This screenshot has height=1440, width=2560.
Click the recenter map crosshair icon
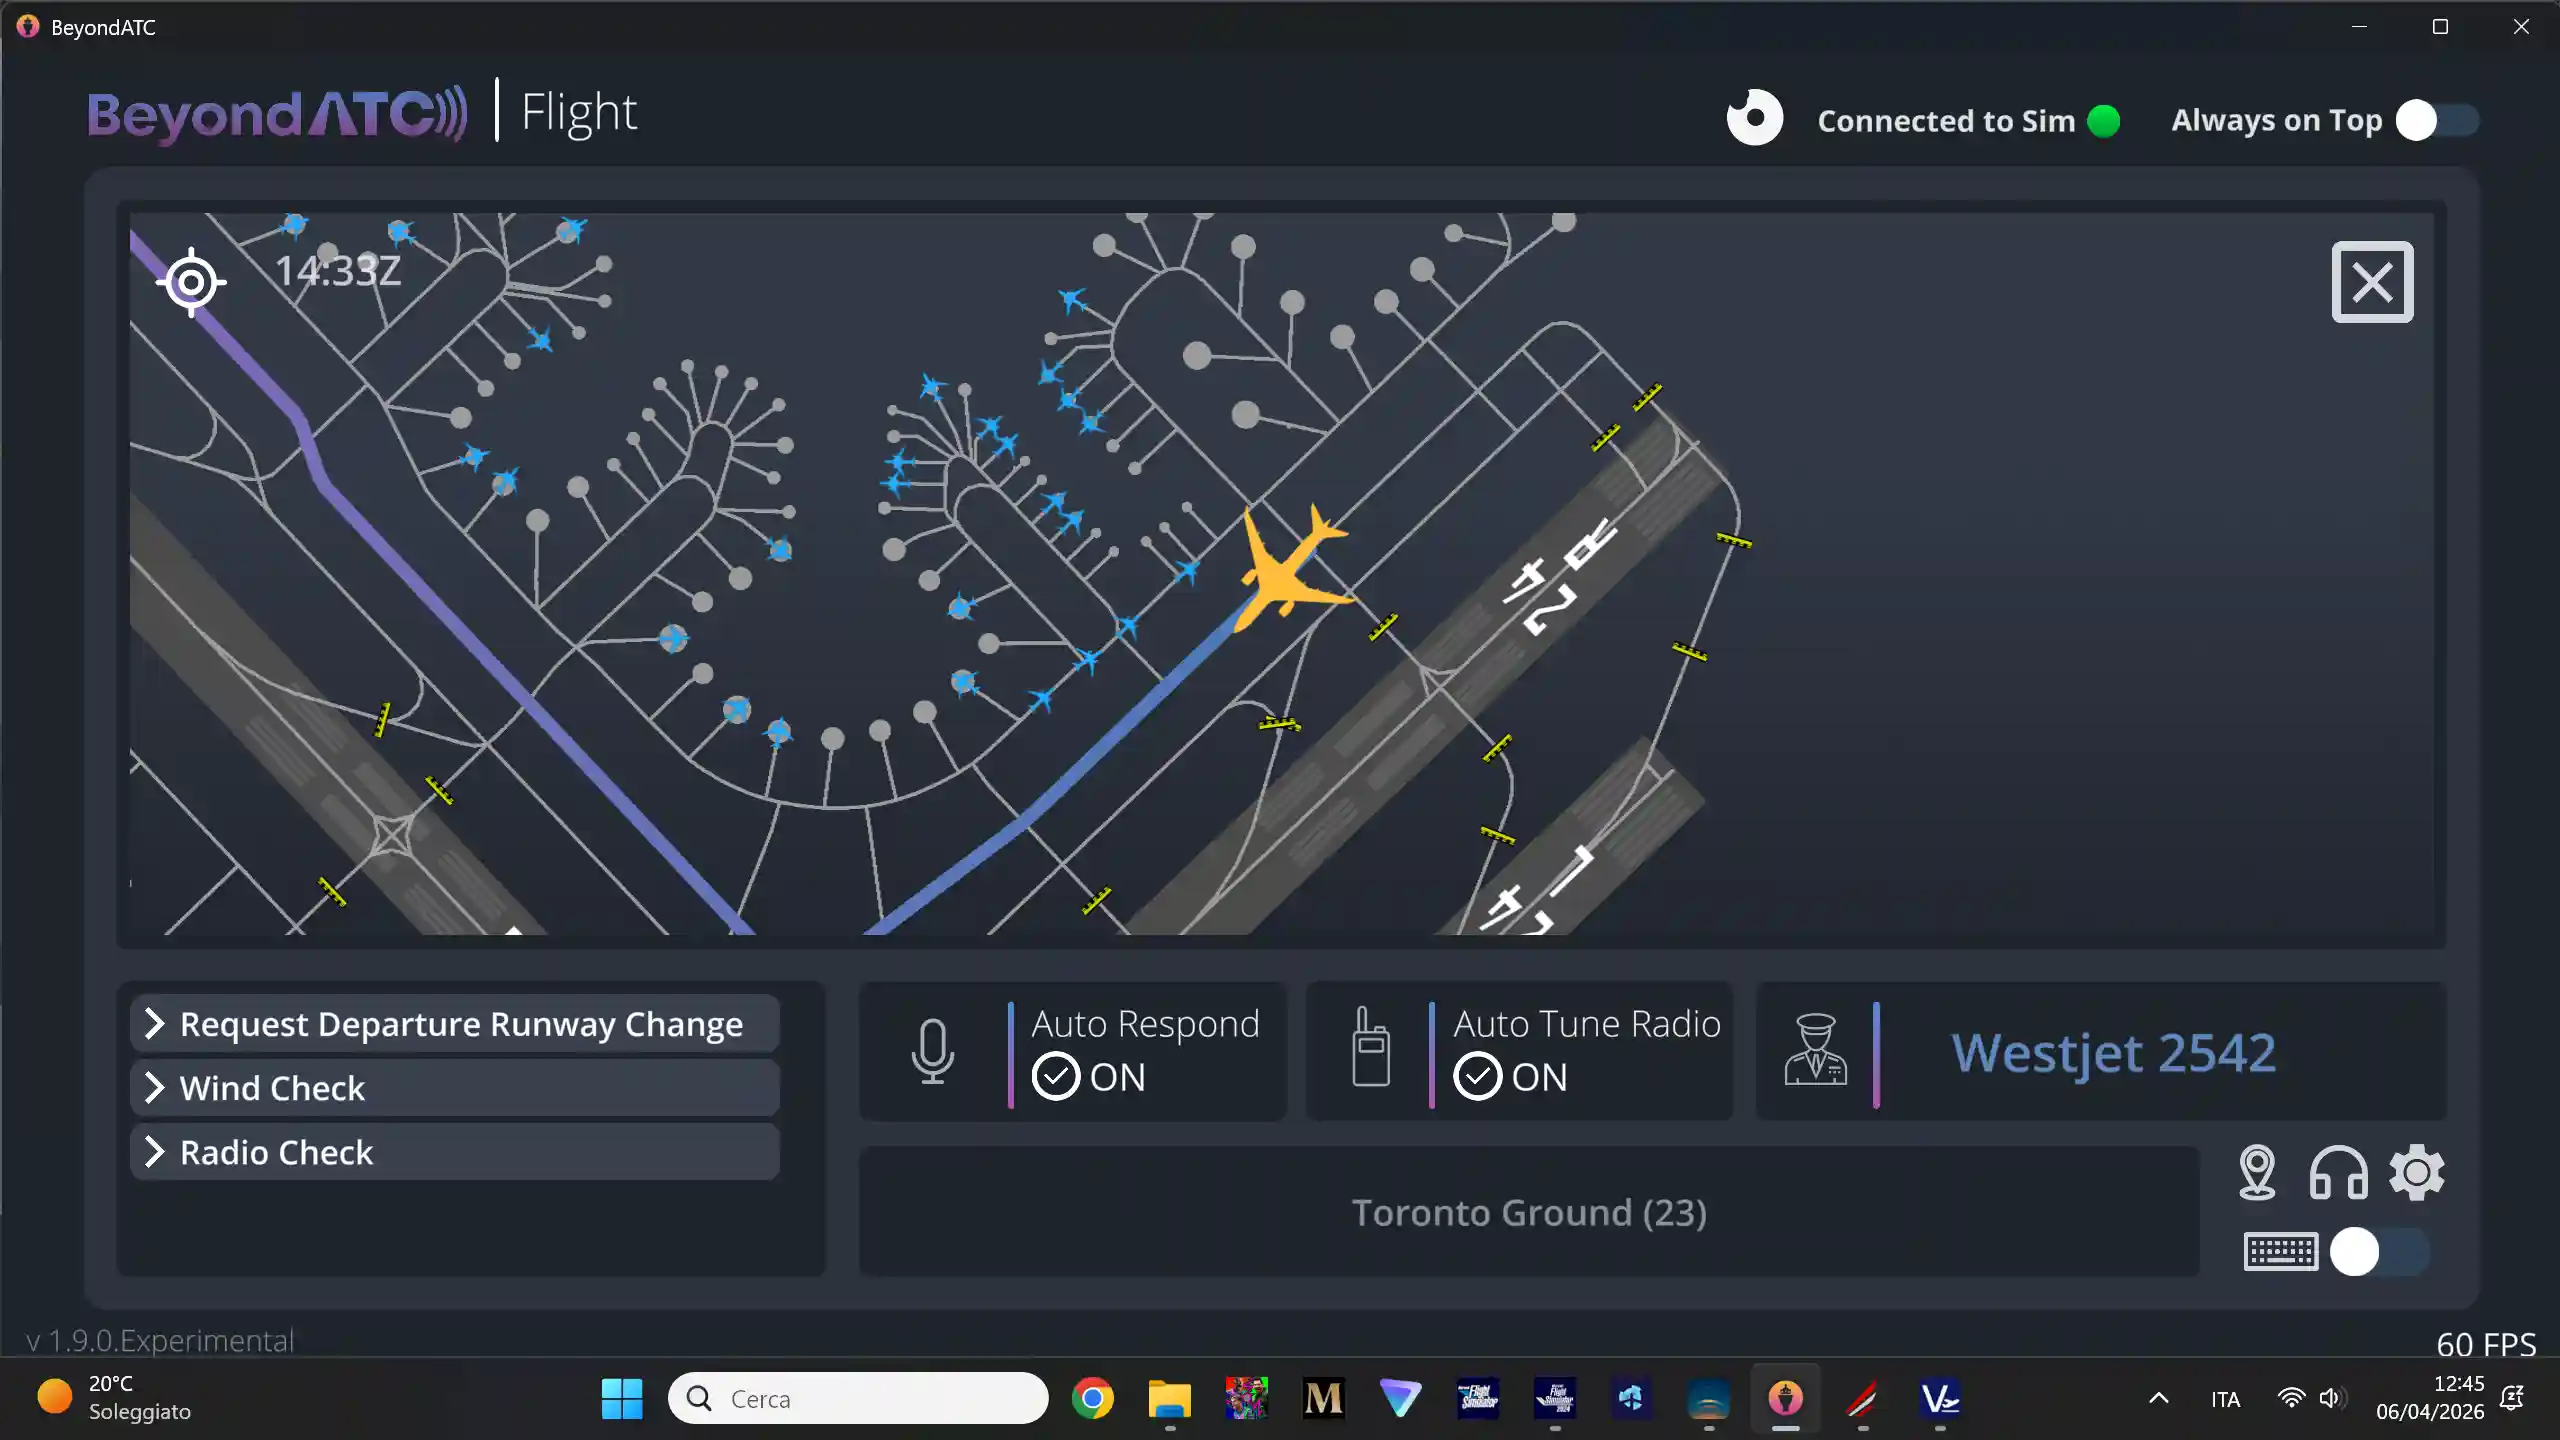point(191,283)
